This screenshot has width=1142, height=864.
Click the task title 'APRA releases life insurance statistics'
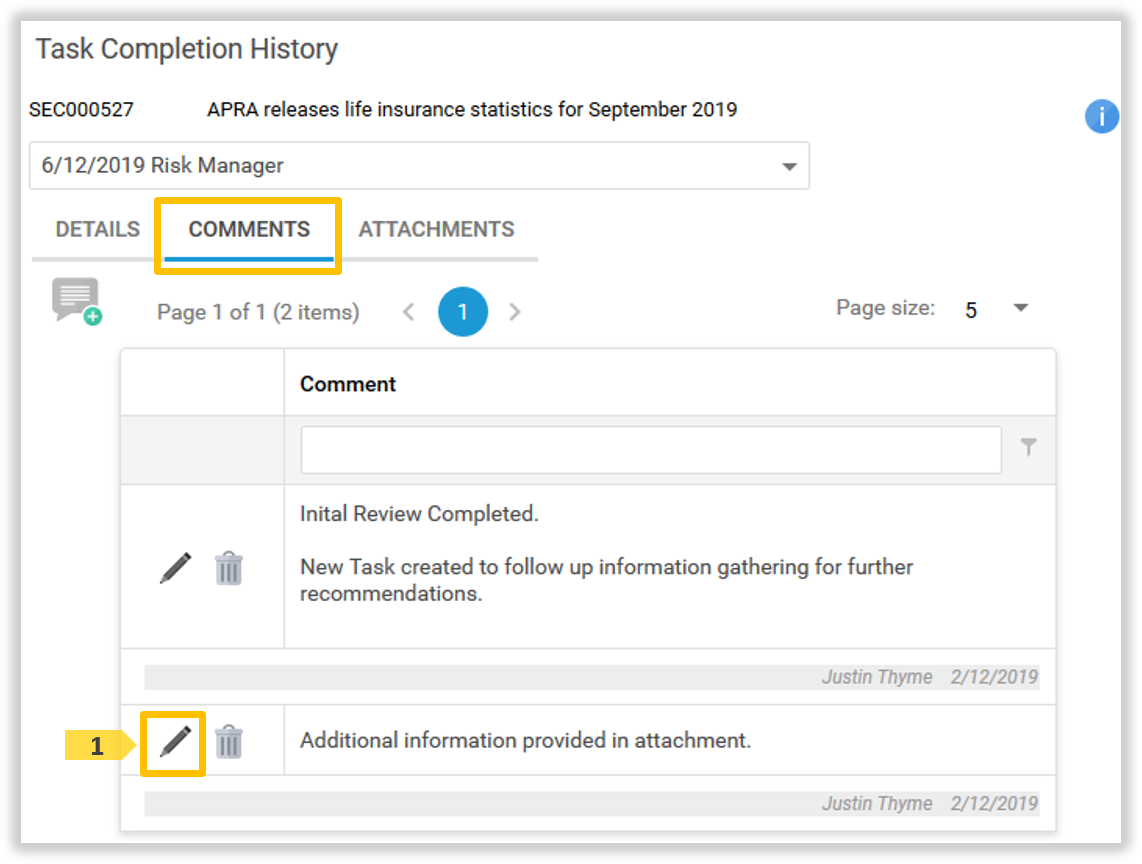pyautogui.click(x=471, y=110)
